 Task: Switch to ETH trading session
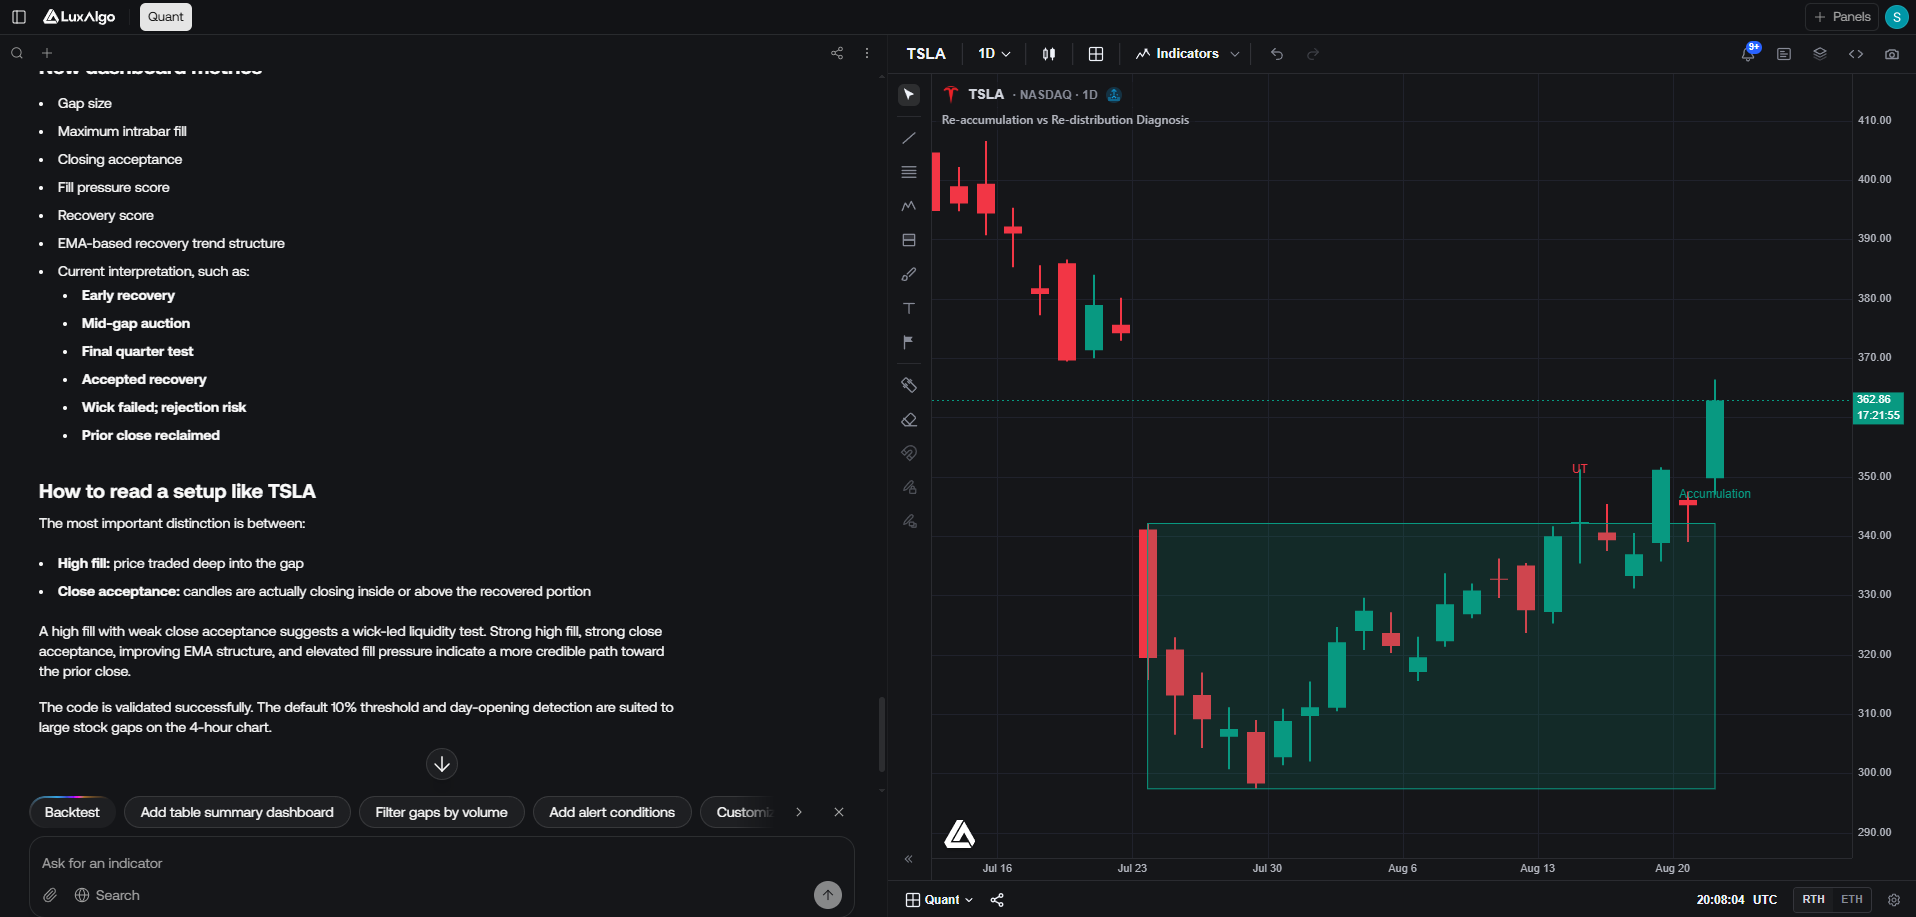click(x=1852, y=900)
